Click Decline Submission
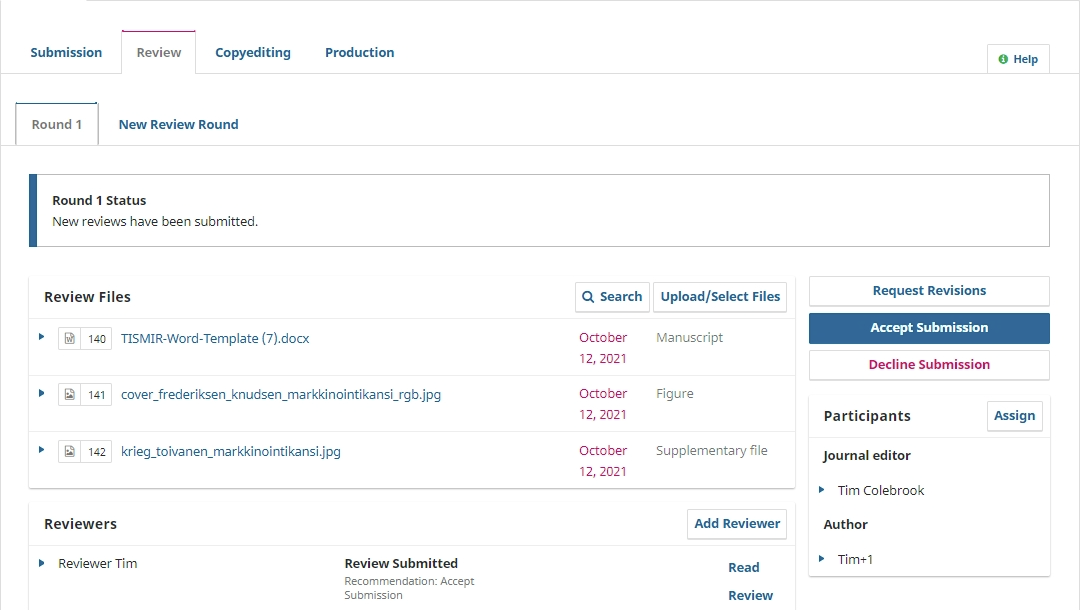This screenshot has height=610, width=1080. pos(929,365)
